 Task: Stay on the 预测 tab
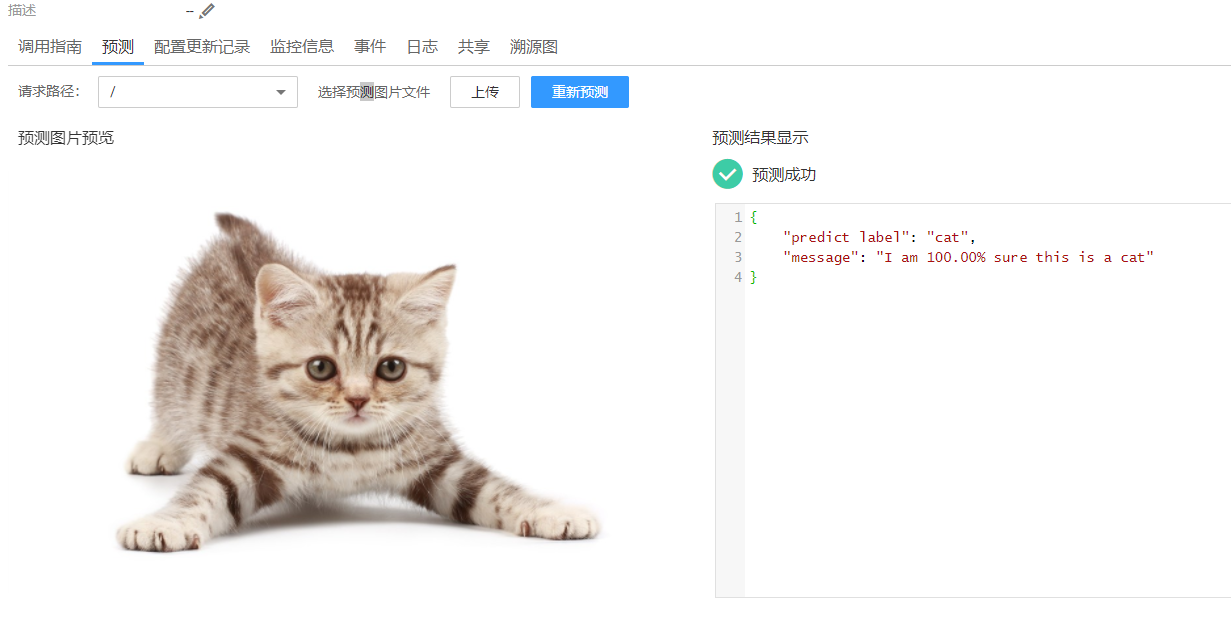(117, 46)
